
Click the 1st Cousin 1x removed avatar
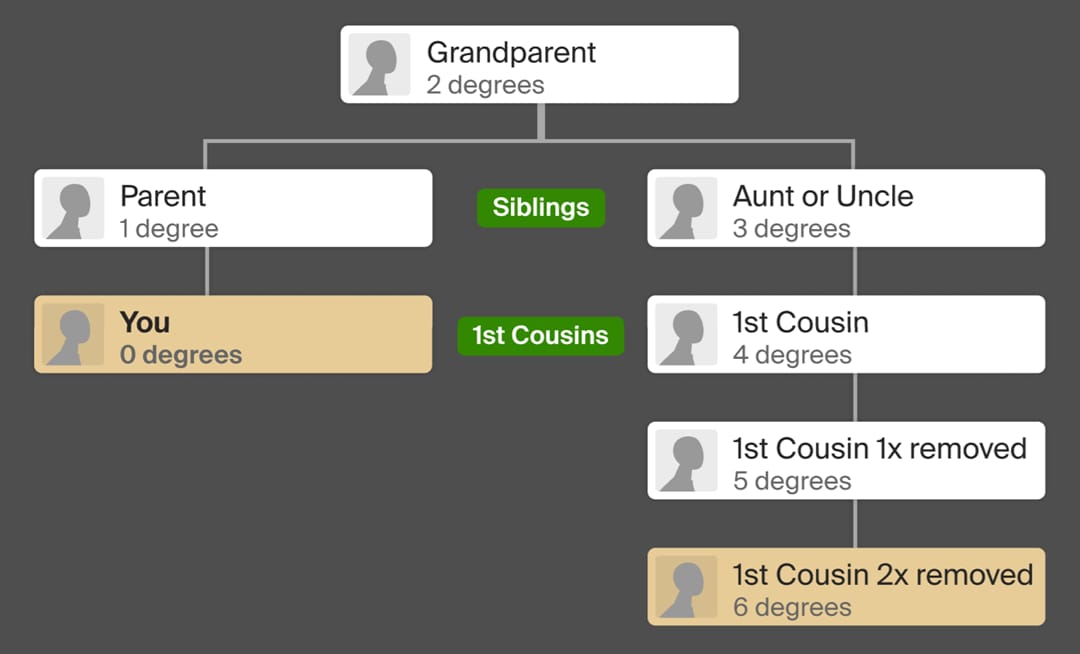tap(686, 461)
